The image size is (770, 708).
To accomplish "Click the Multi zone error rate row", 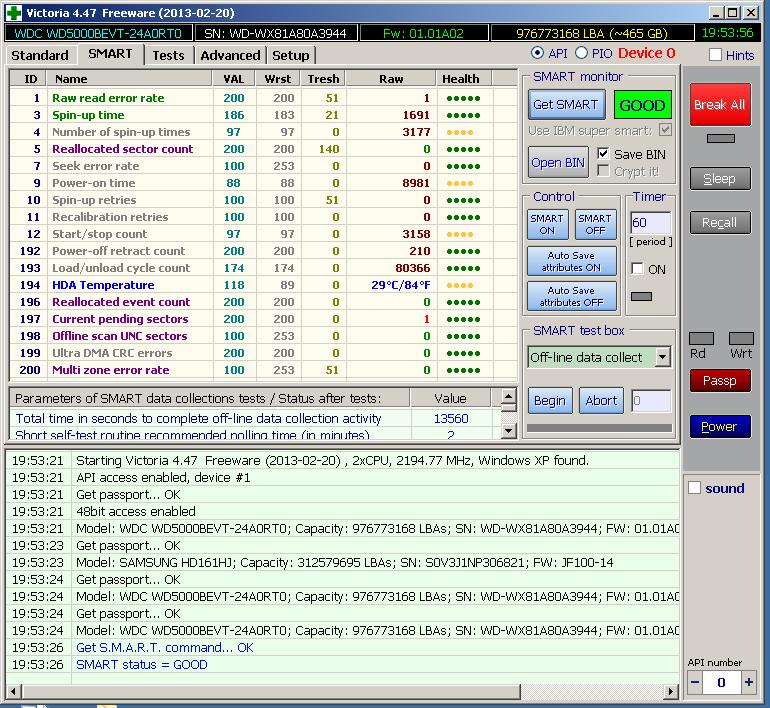I will pyautogui.click(x=263, y=370).
